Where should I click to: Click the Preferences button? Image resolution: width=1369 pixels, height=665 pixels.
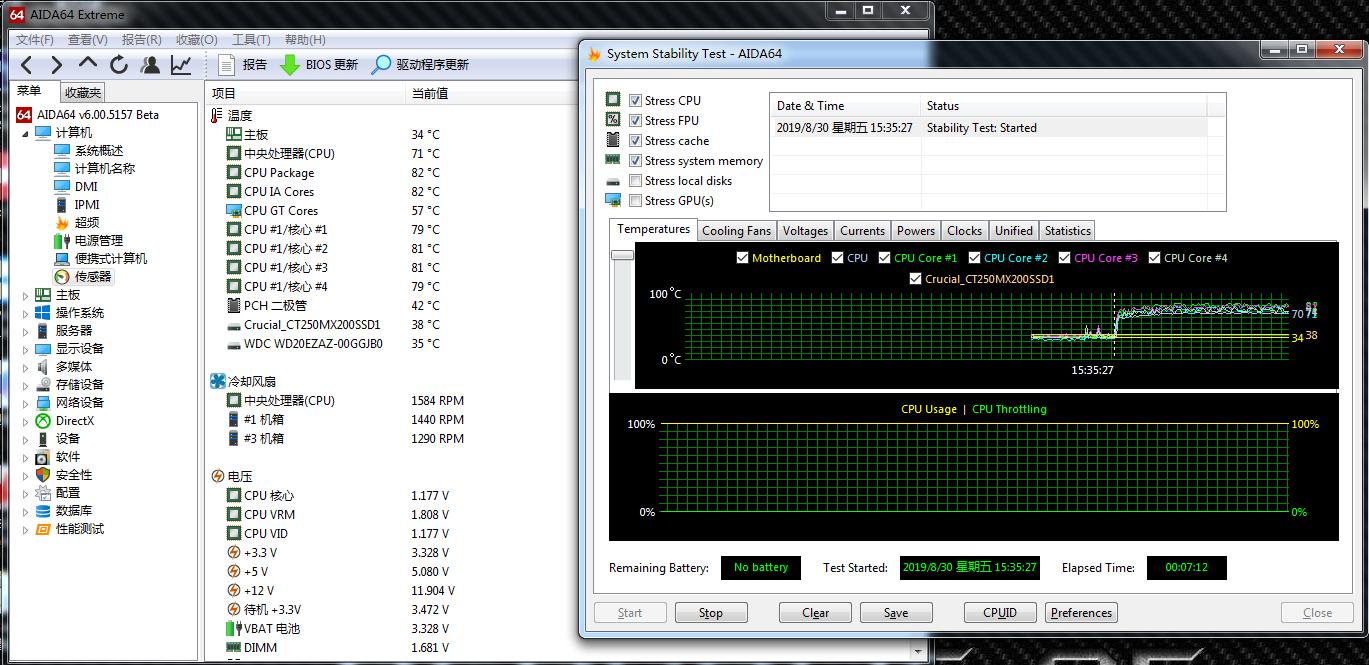1081,613
